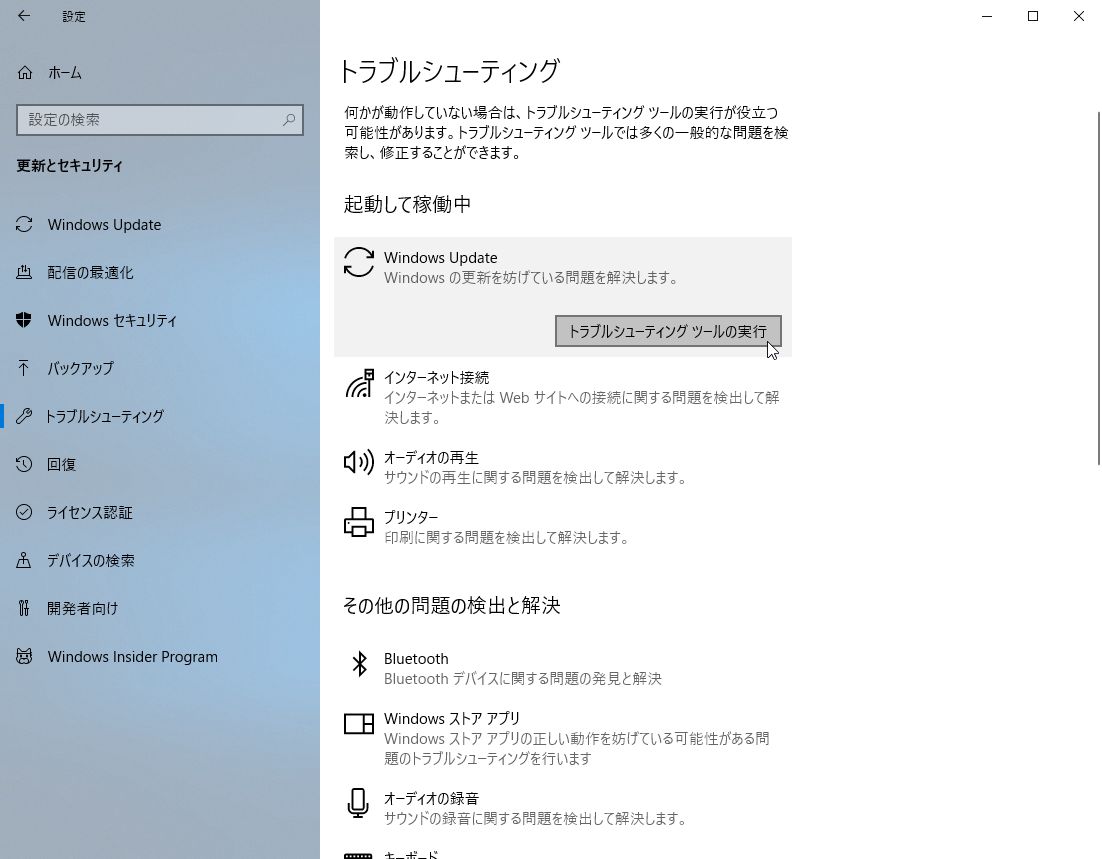Screen dimensions: 1102x859
Task: Open Windows Insider Program page
Action: pos(160,657)
